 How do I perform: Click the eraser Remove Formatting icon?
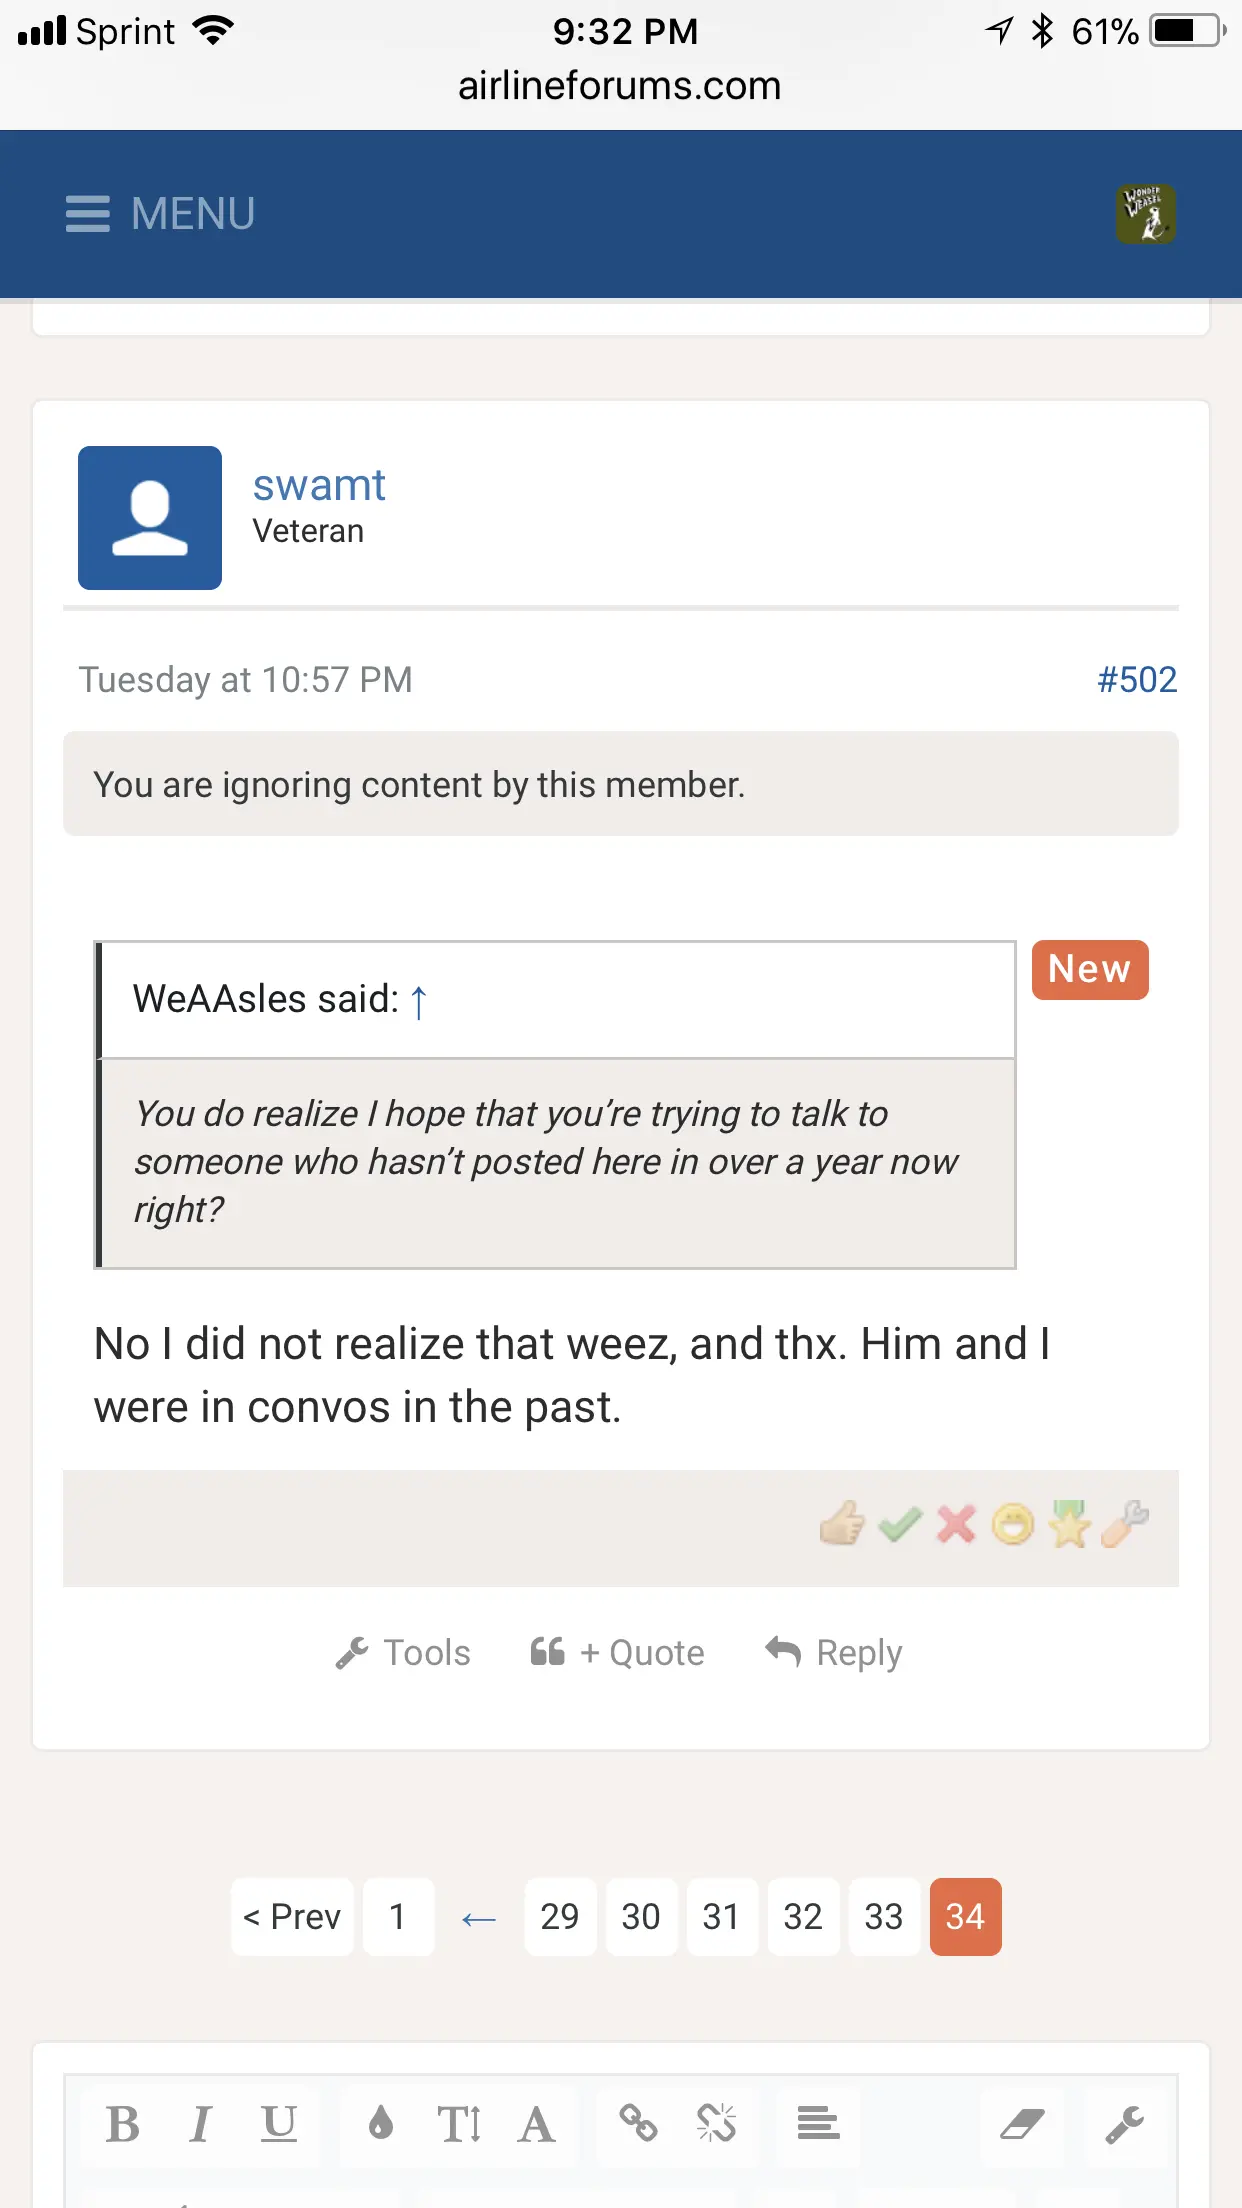pyautogui.click(x=1022, y=2123)
